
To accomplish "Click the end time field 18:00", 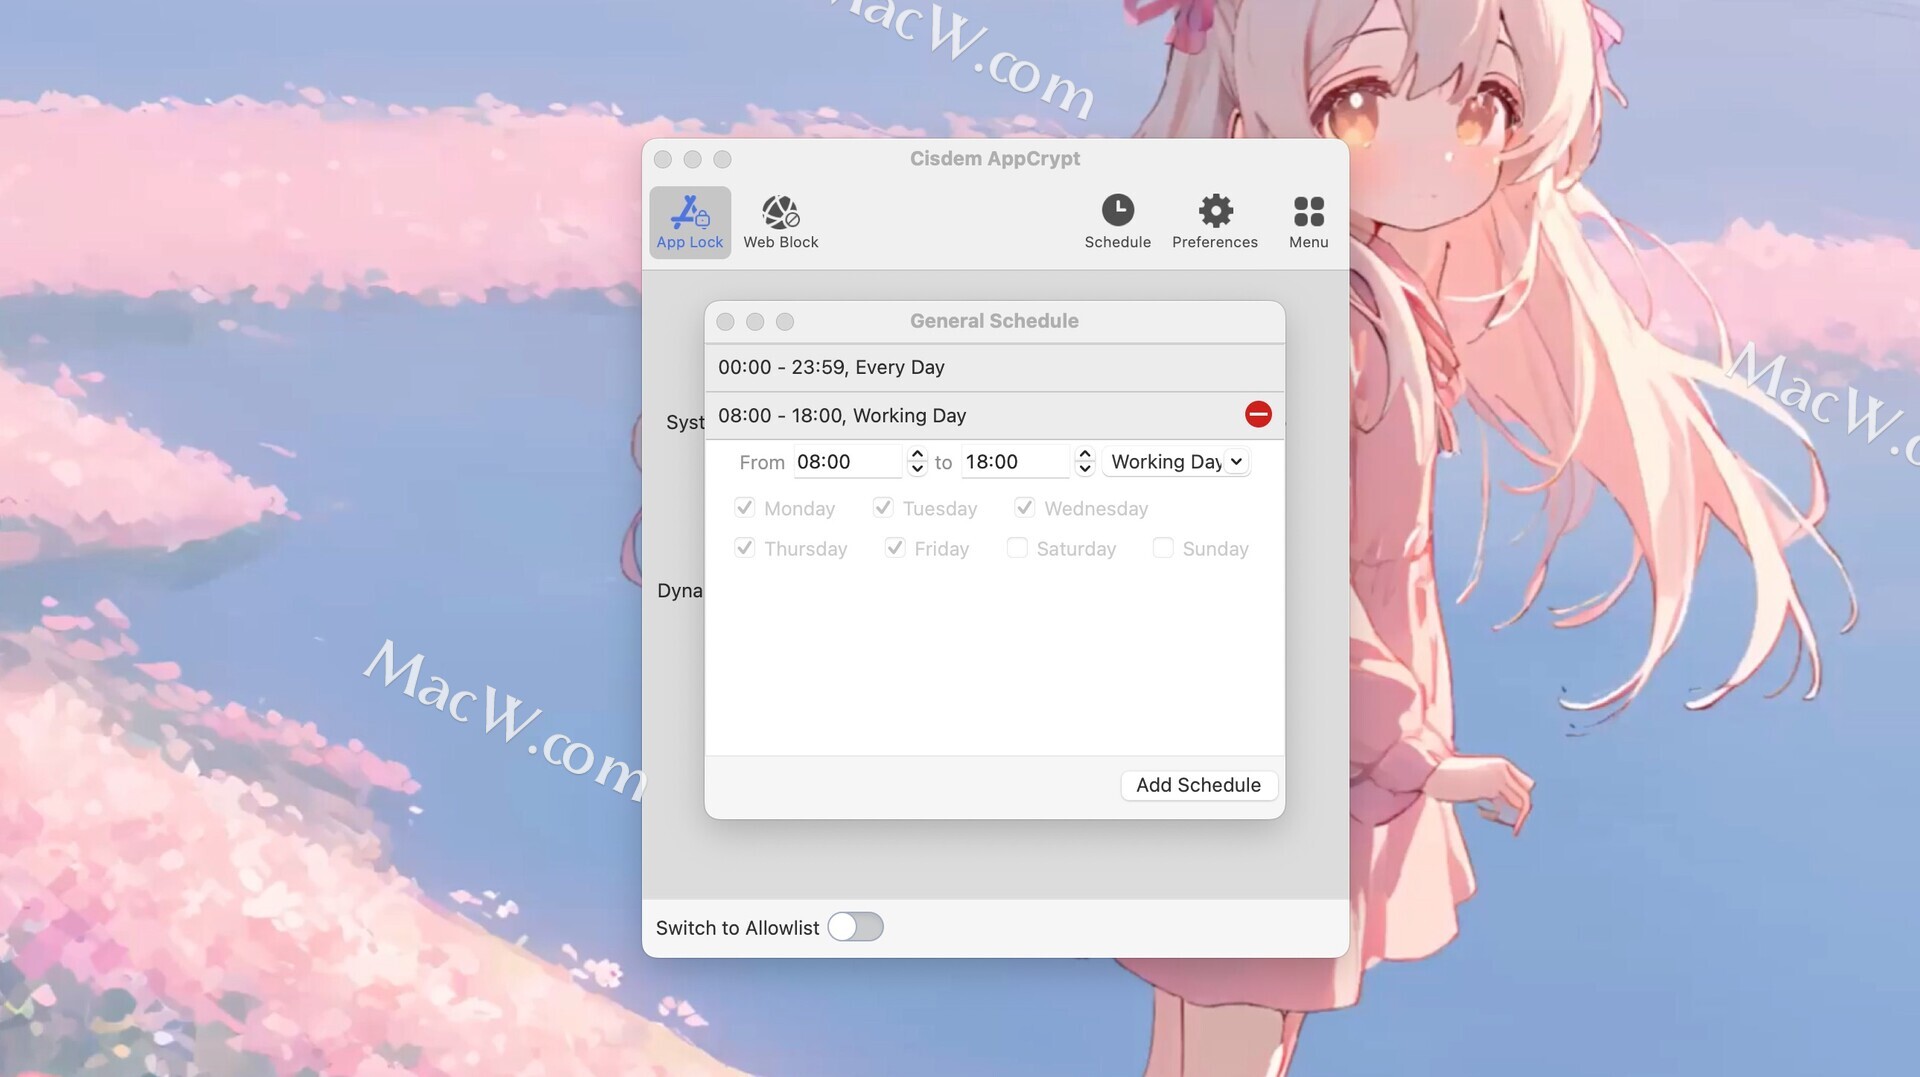I will (1016, 462).
